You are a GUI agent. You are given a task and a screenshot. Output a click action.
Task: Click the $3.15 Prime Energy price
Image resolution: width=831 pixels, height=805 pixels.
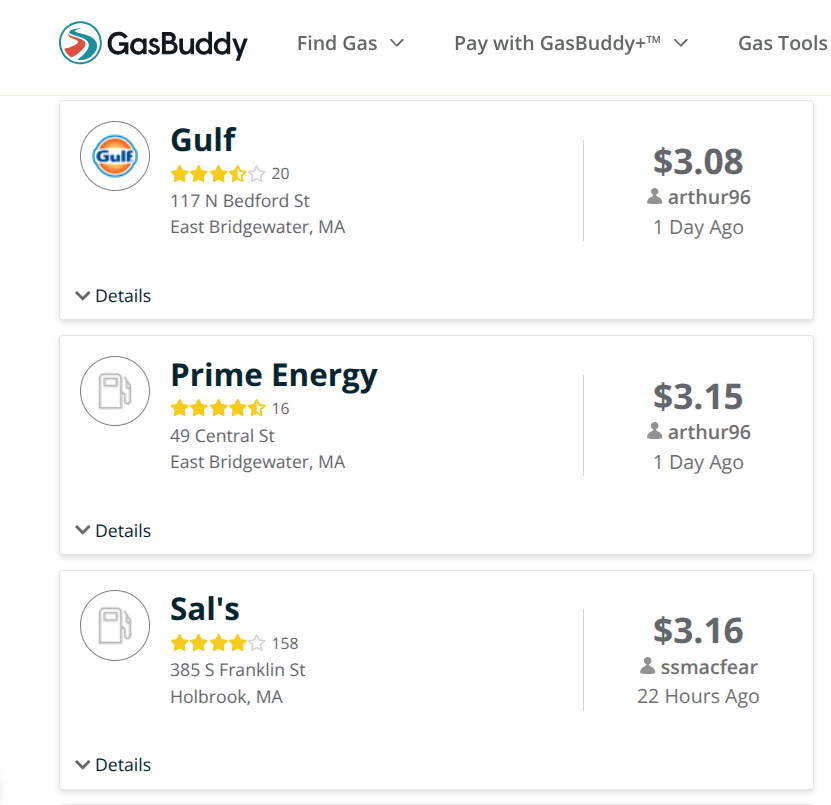[x=698, y=396]
